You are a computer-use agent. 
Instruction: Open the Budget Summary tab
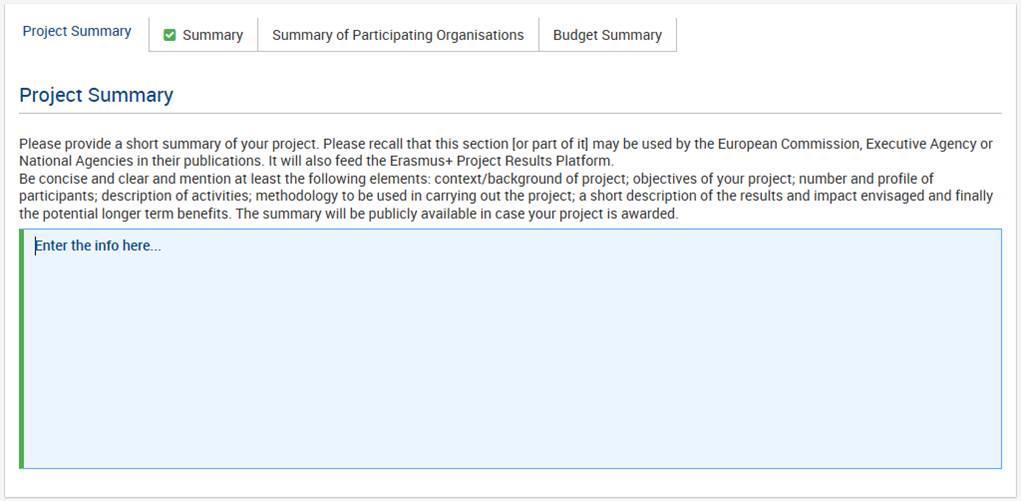point(608,35)
